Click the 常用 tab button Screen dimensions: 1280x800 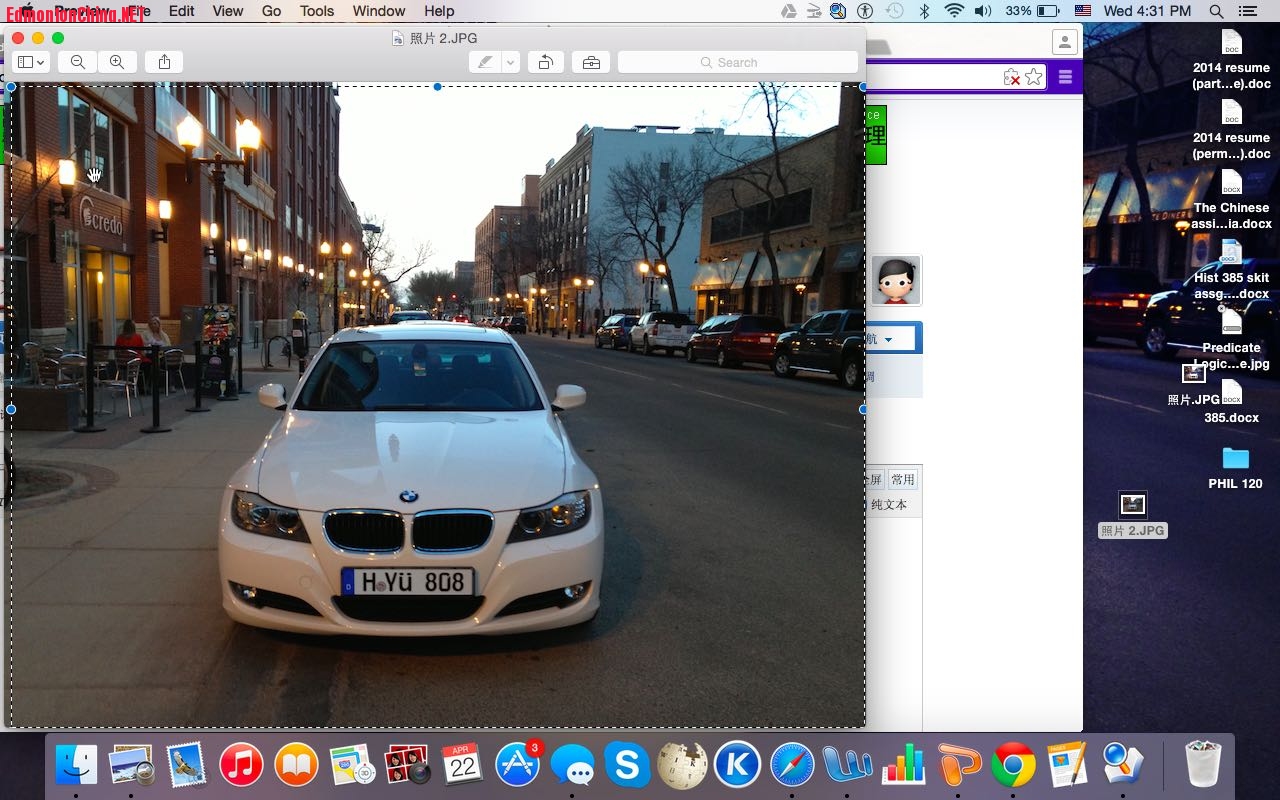pyautogui.click(x=903, y=480)
